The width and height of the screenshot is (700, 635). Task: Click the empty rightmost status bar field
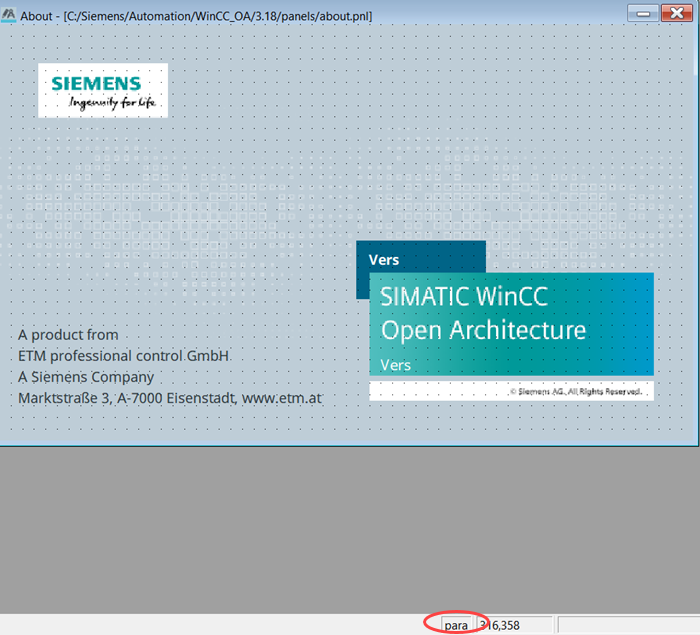click(x=626, y=625)
